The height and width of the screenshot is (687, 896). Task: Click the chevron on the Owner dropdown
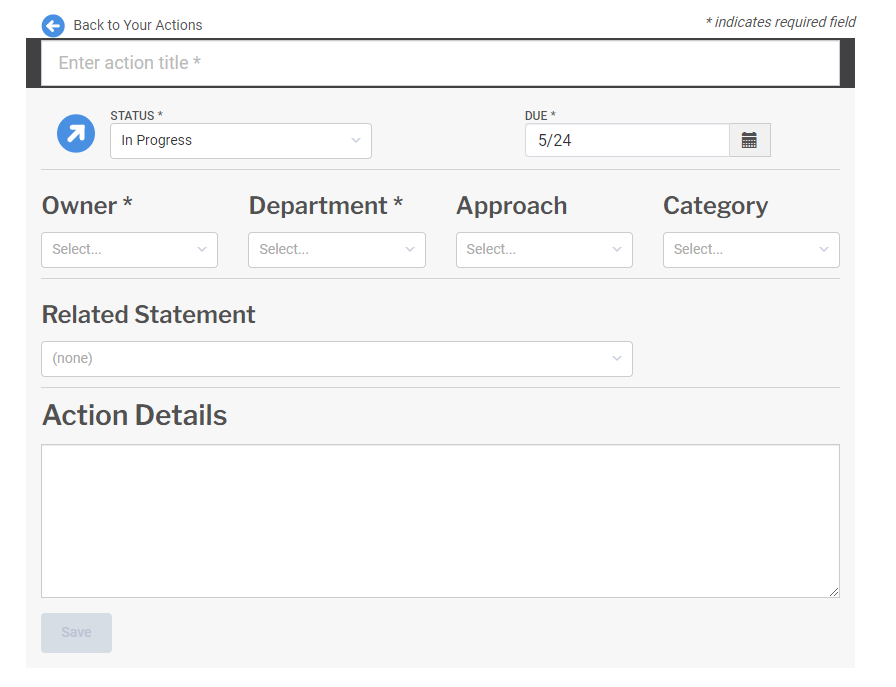point(203,249)
